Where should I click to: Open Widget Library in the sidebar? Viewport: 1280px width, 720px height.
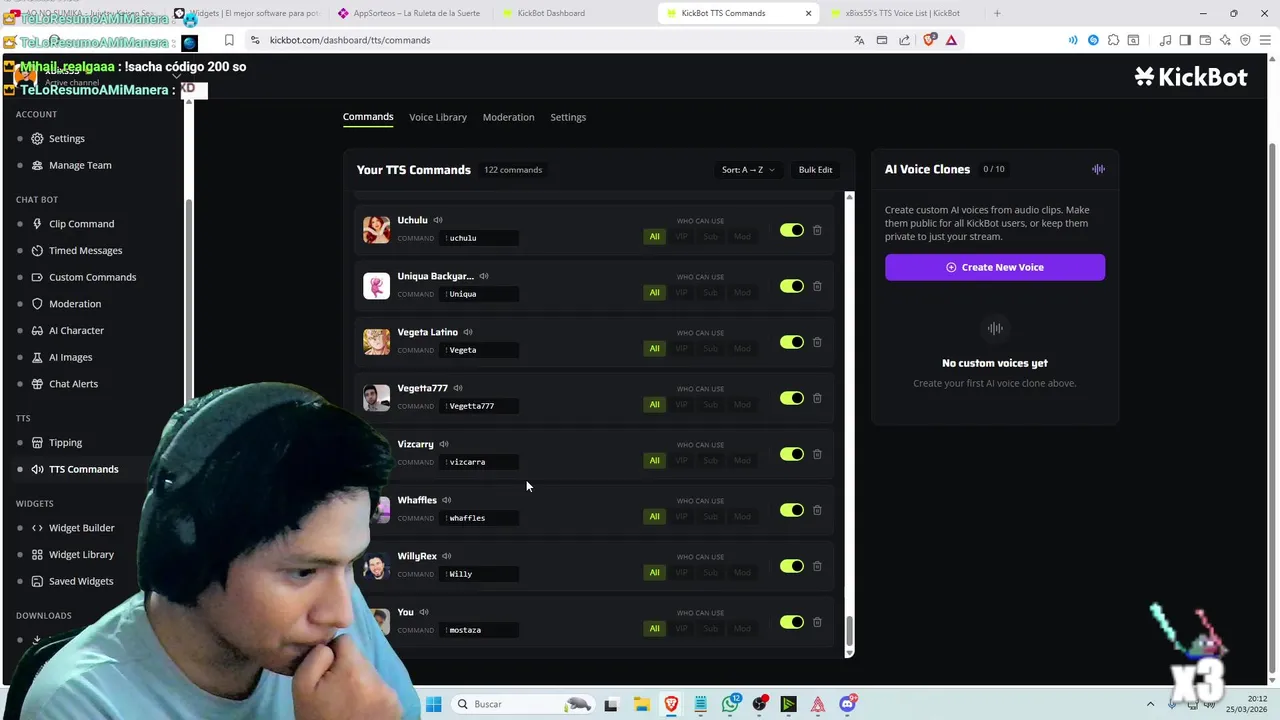[81, 555]
